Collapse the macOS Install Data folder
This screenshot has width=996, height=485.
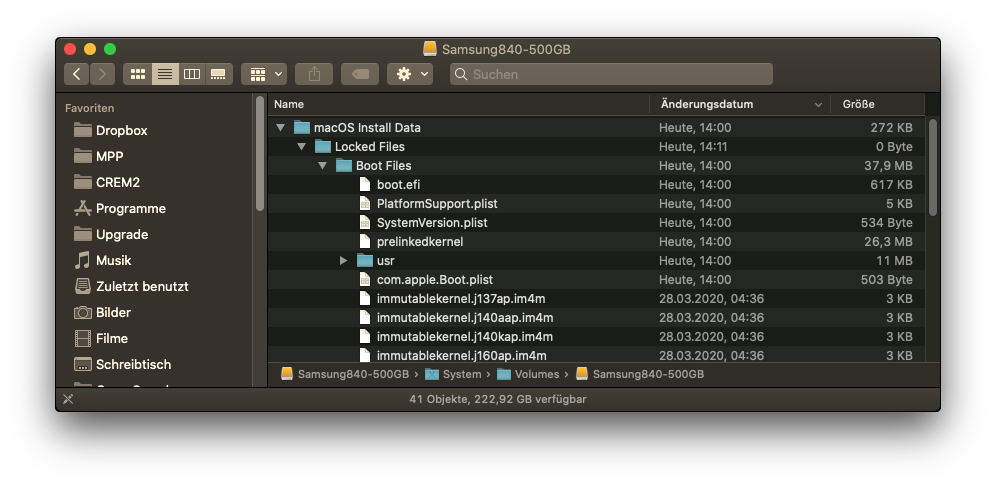[280, 128]
